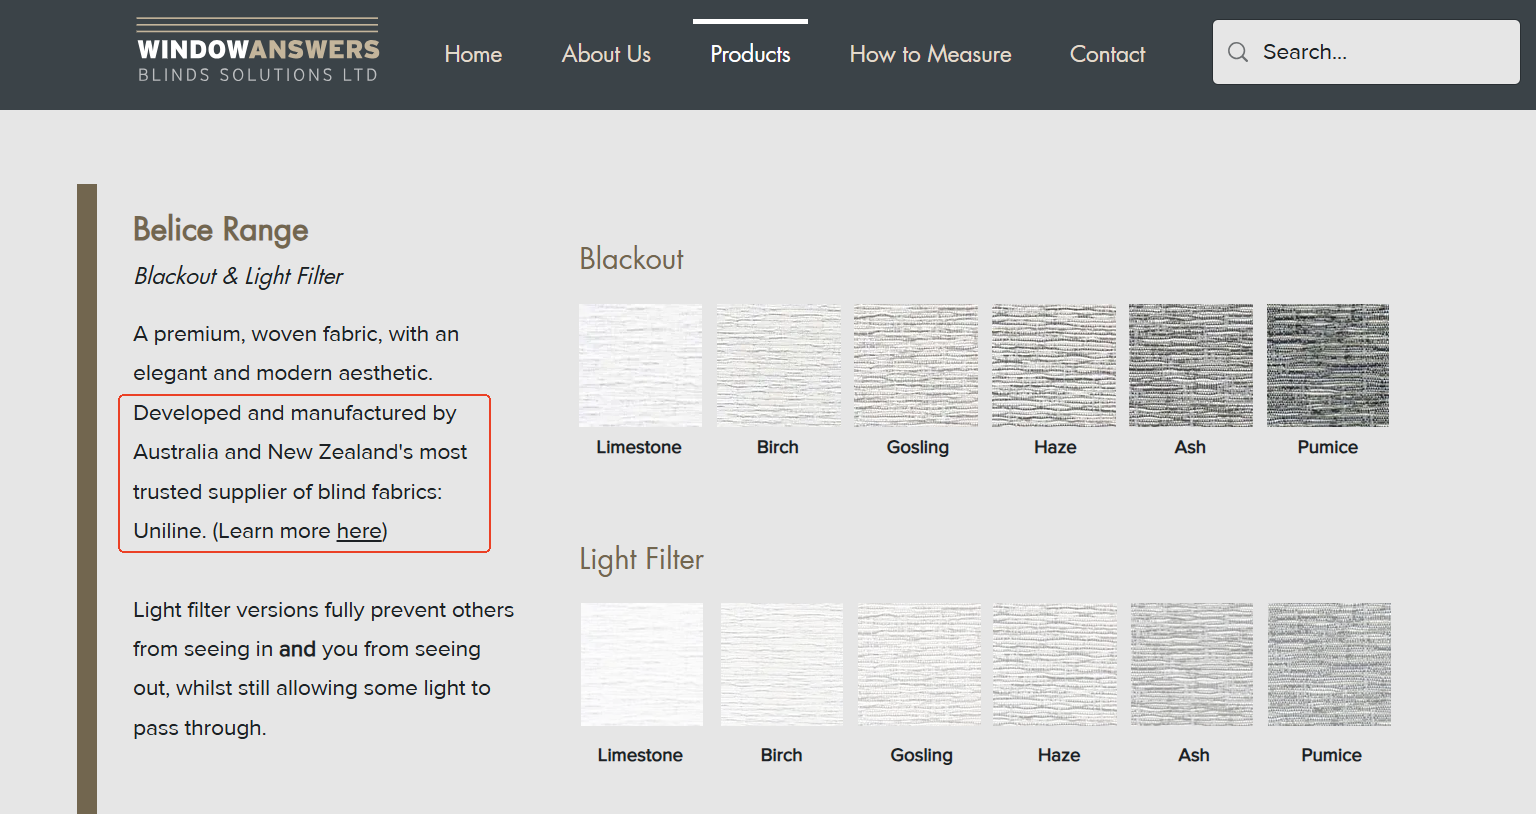
Task: Open Light Filter Haze thumbnail
Action: pyautogui.click(x=1055, y=664)
